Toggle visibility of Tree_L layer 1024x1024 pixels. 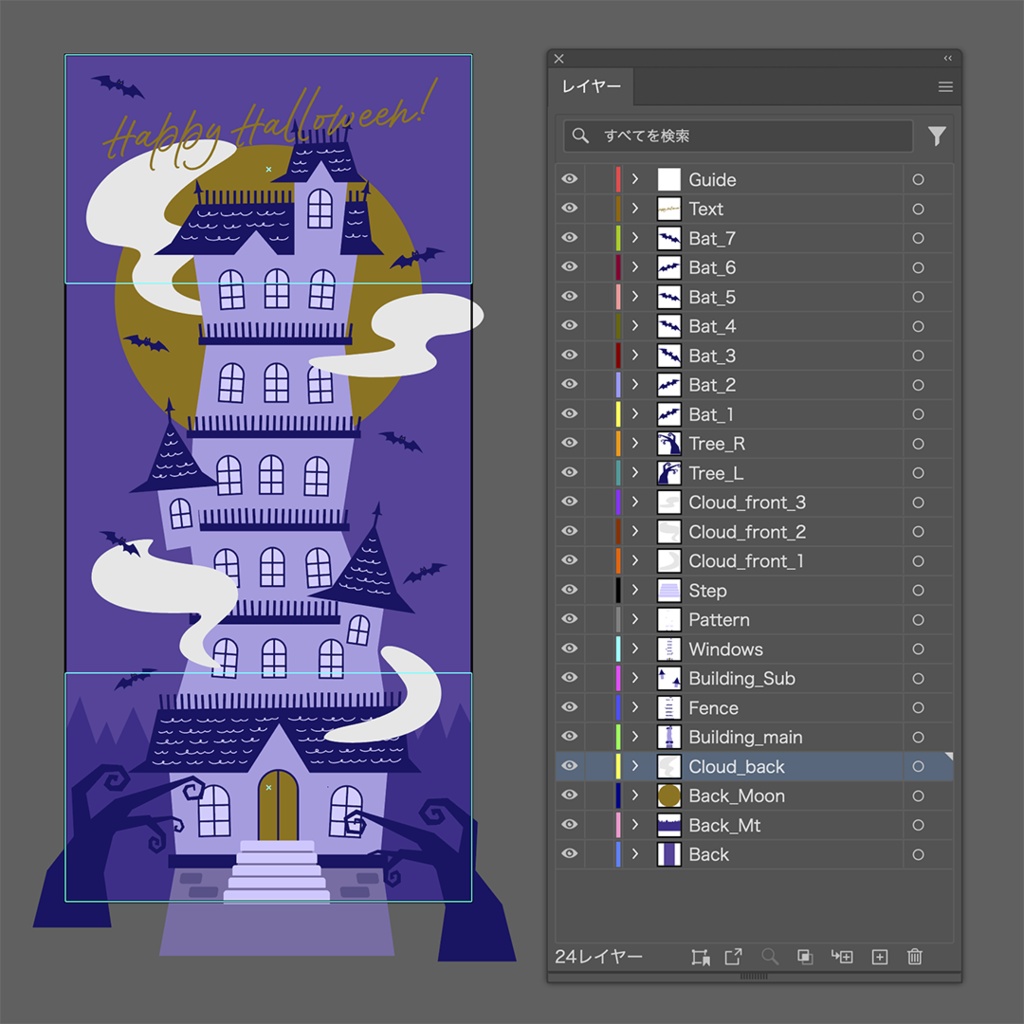(569, 472)
